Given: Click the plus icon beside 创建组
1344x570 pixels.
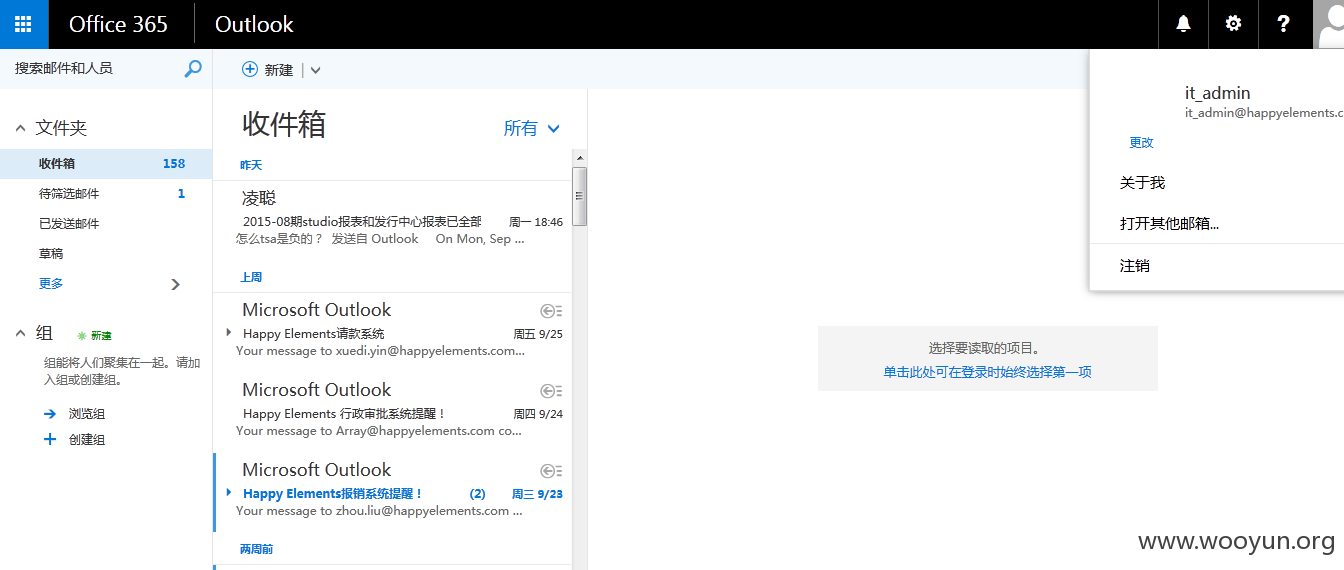Looking at the screenshot, I should click(50, 439).
